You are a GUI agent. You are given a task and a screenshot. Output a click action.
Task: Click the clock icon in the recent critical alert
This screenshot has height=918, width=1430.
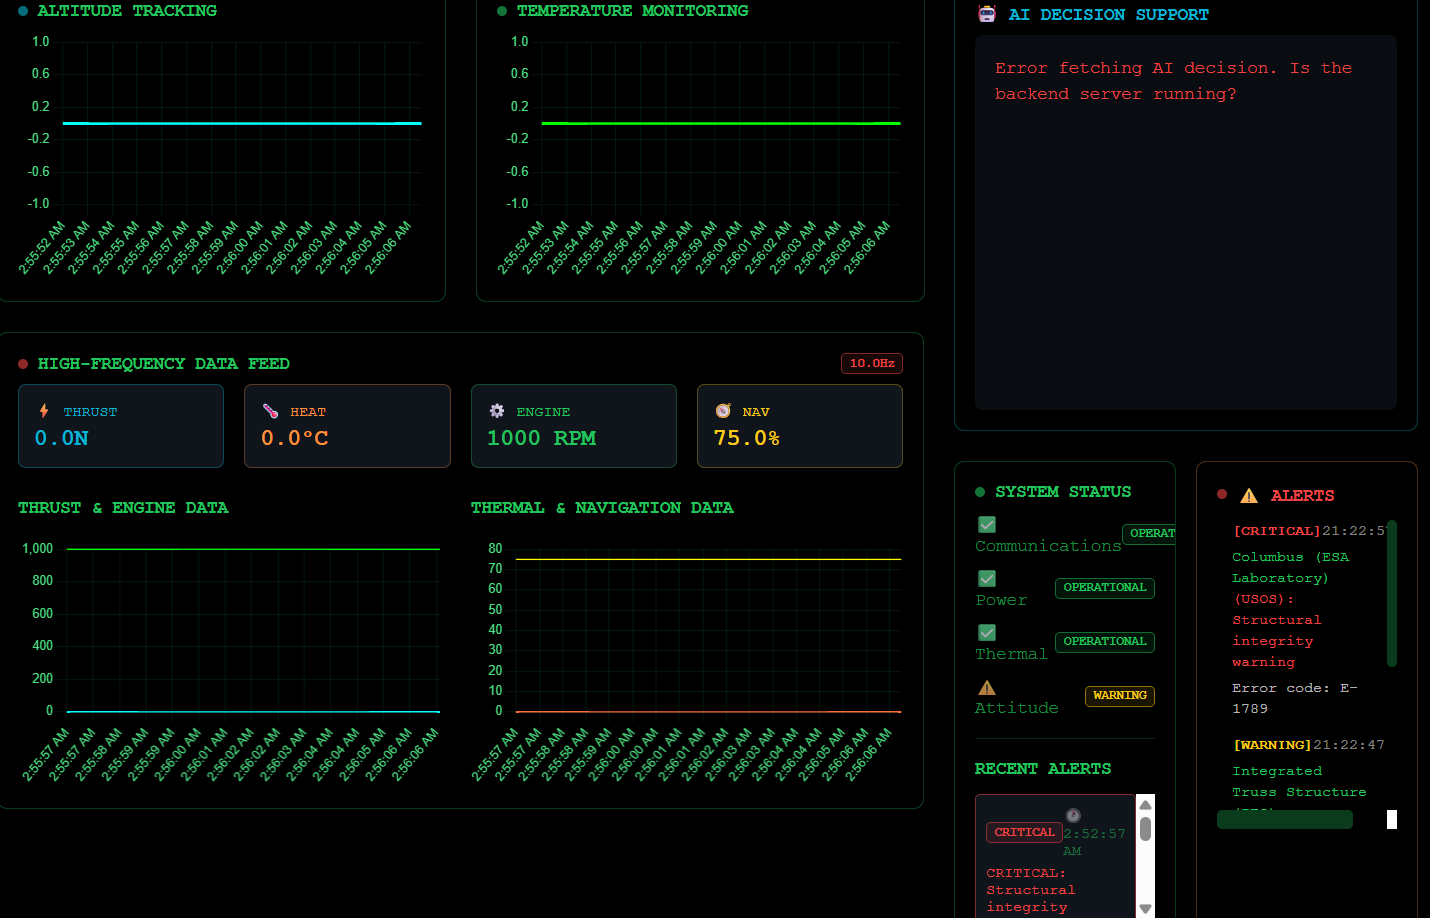tap(1073, 816)
